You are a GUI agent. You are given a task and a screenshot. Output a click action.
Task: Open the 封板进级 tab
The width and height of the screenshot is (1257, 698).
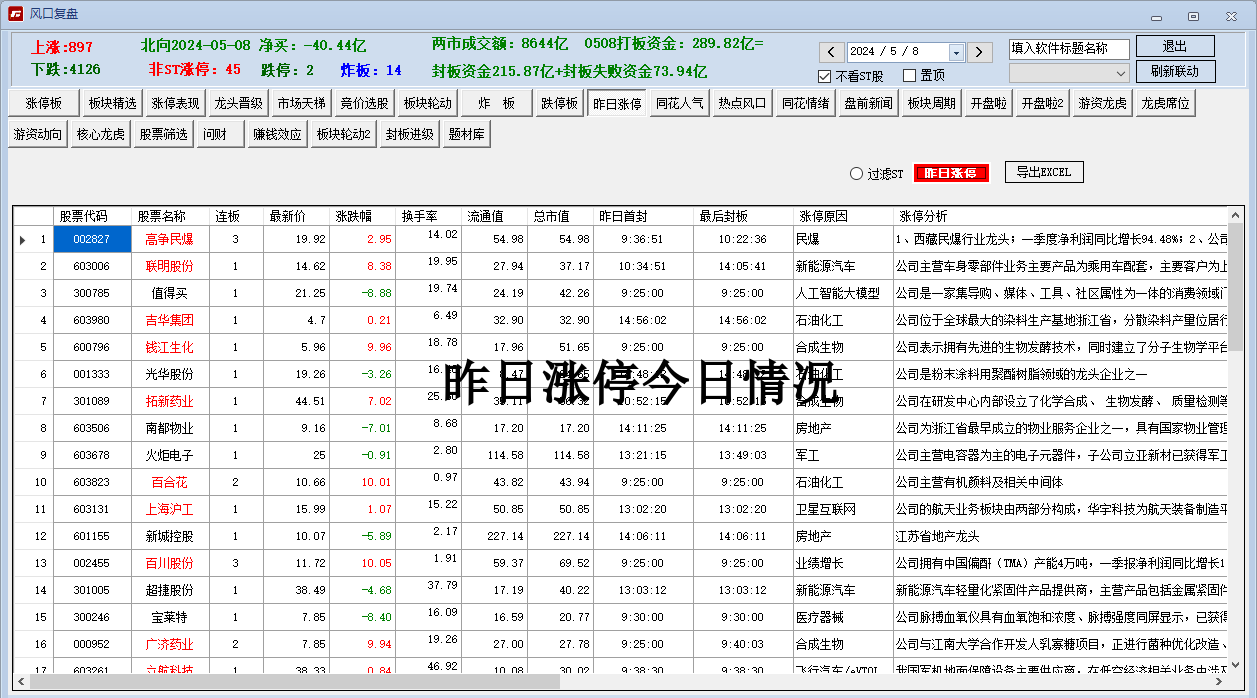[410, 134]
